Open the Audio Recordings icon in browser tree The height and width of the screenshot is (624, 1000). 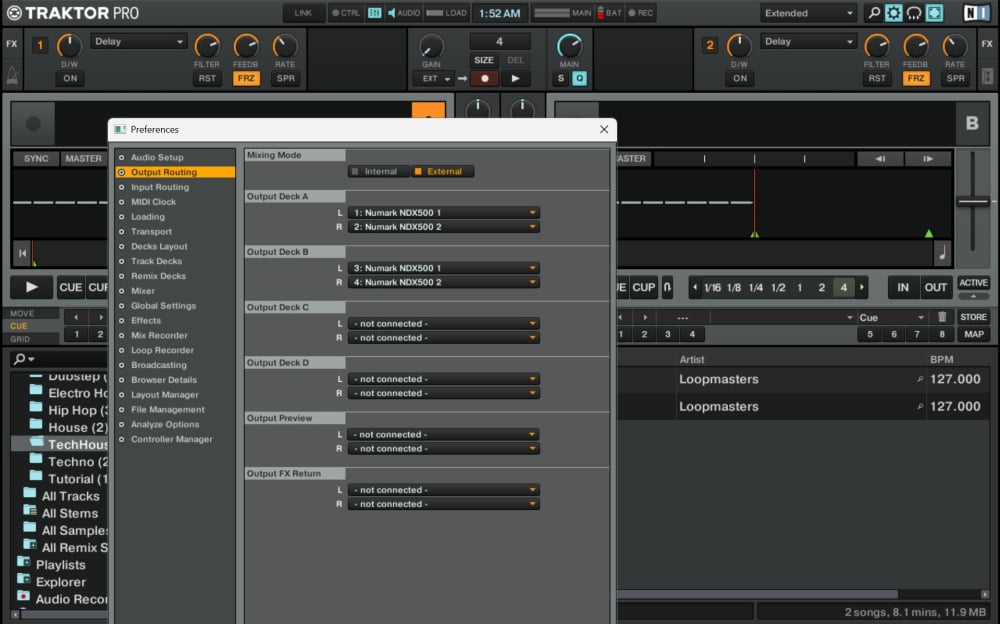[24, 596]
